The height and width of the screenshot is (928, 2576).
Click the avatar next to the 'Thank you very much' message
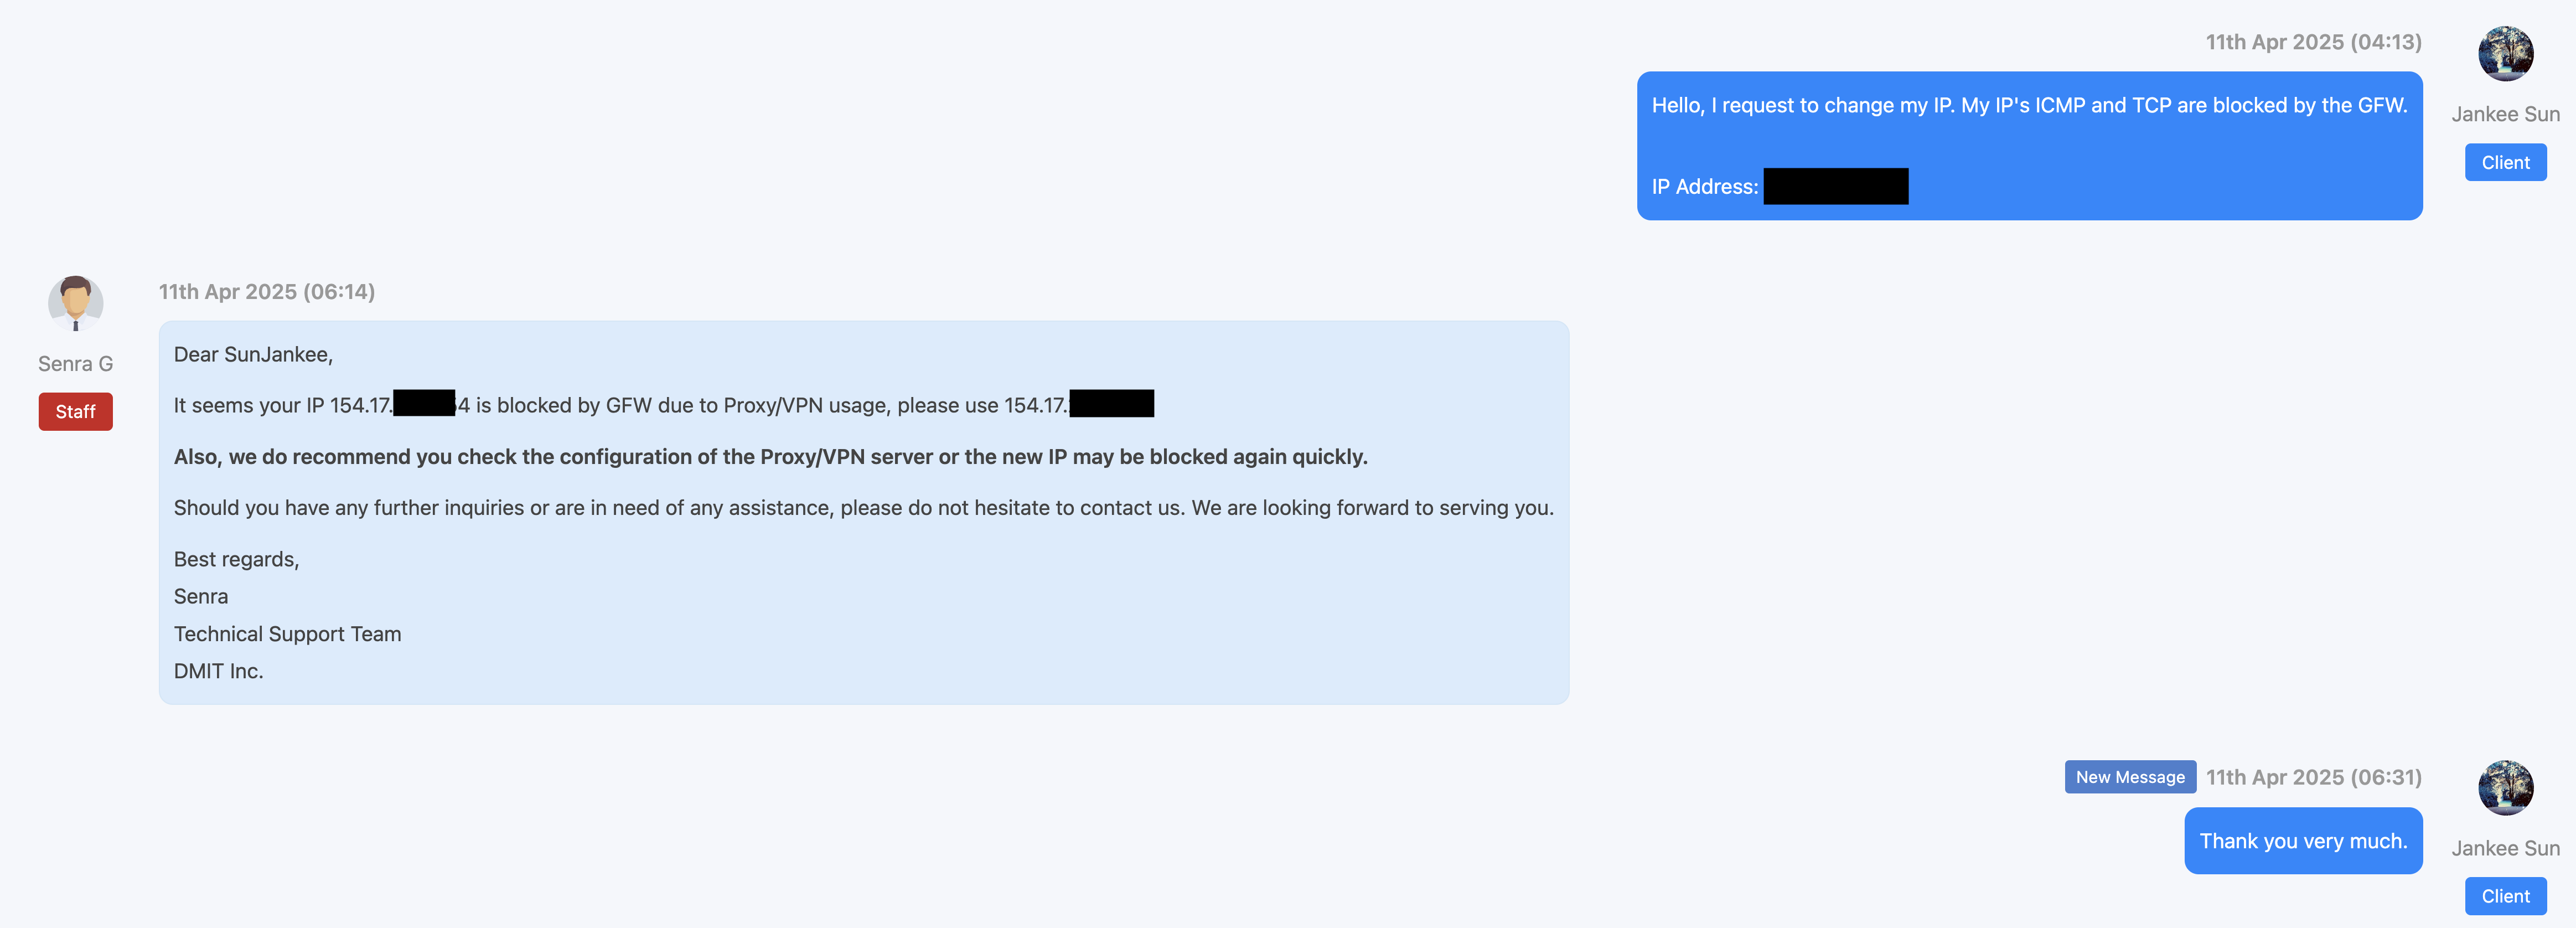[2505, 788]
